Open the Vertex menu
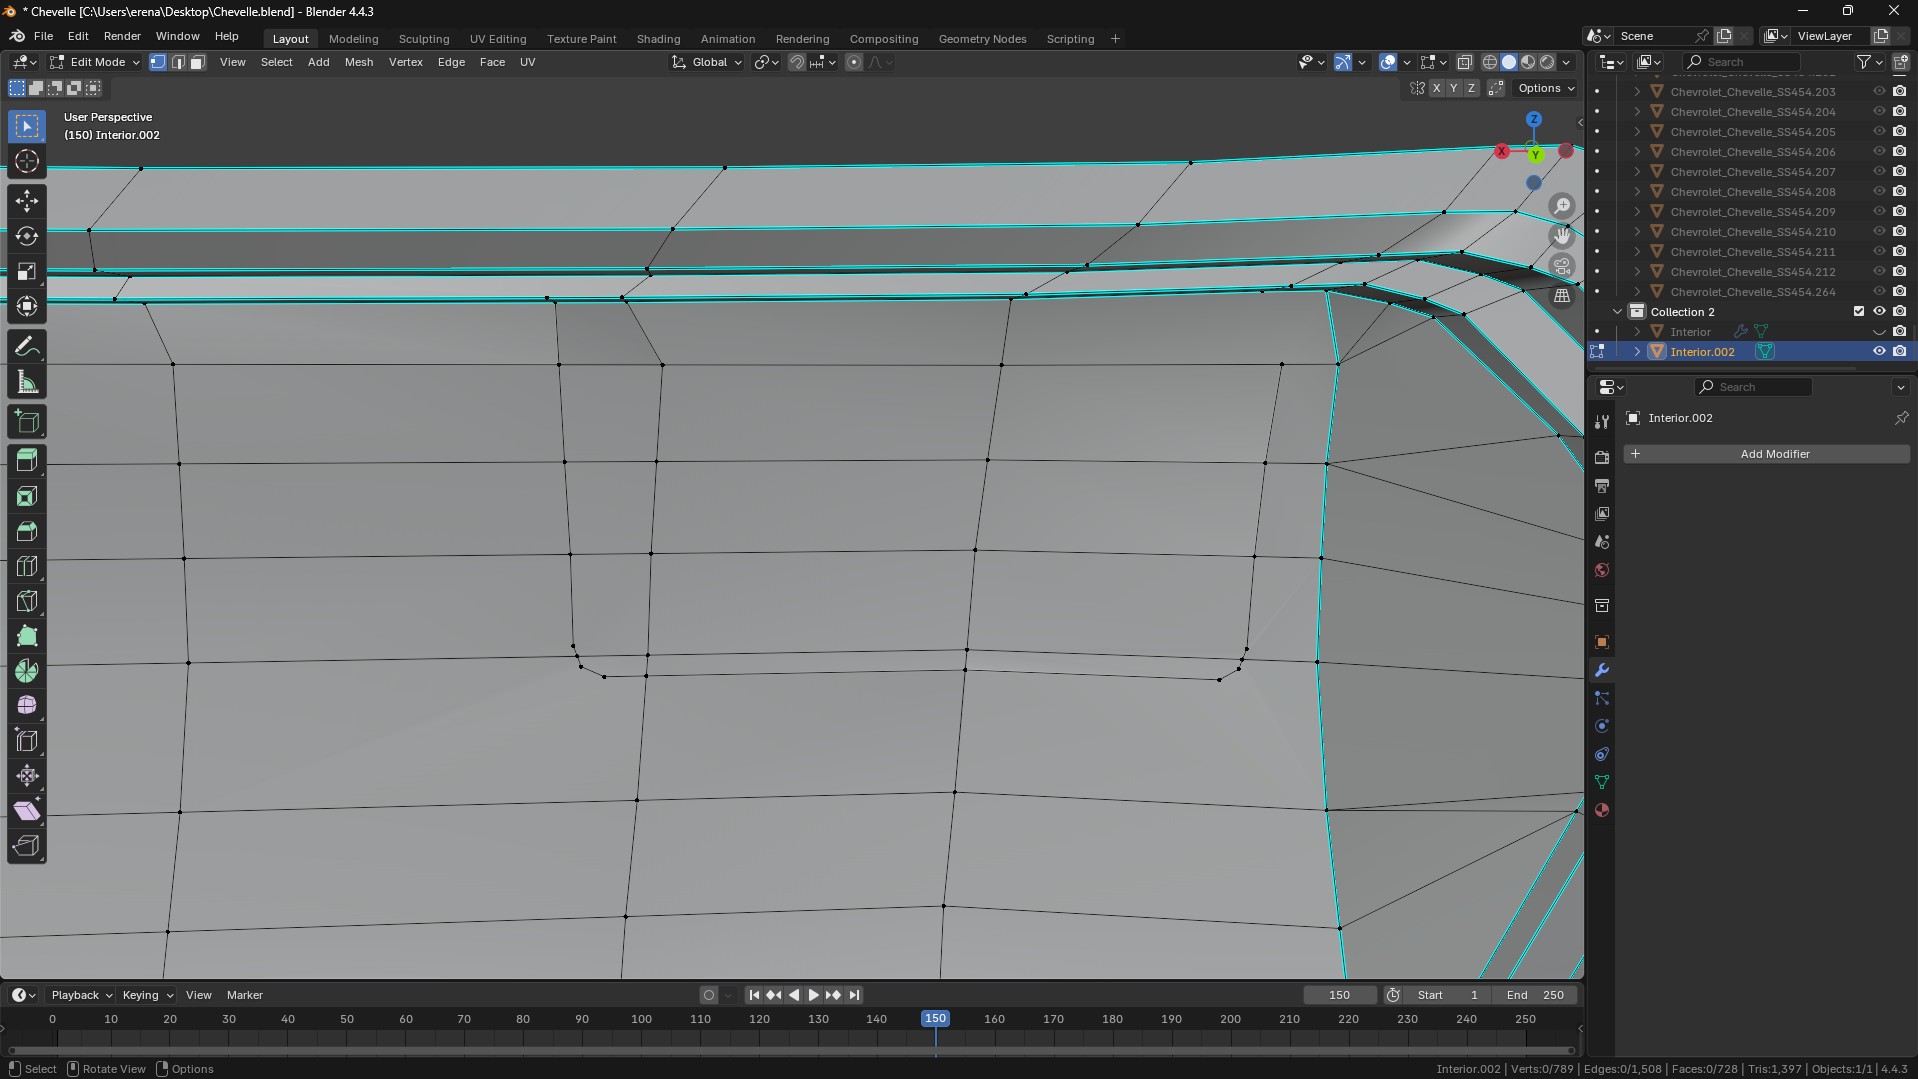This screenshot has height=1079, width=1918. (x=406, y=62)
